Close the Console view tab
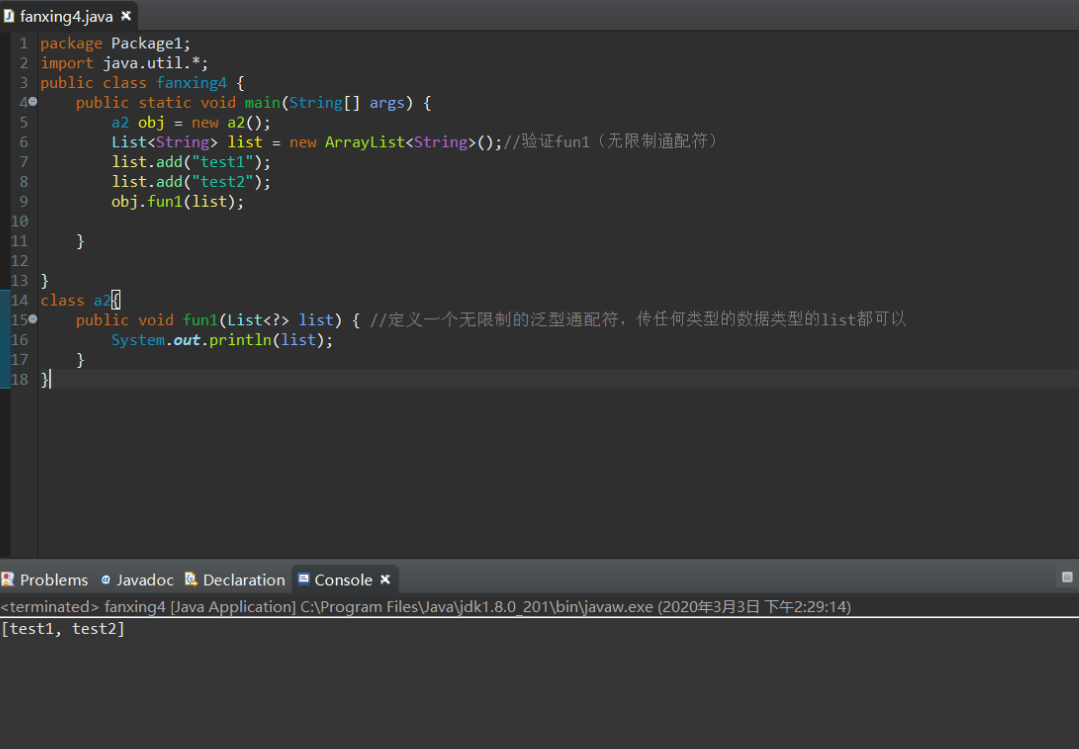The height and width of the screenshot is (749, 1079). pos(384,580)
